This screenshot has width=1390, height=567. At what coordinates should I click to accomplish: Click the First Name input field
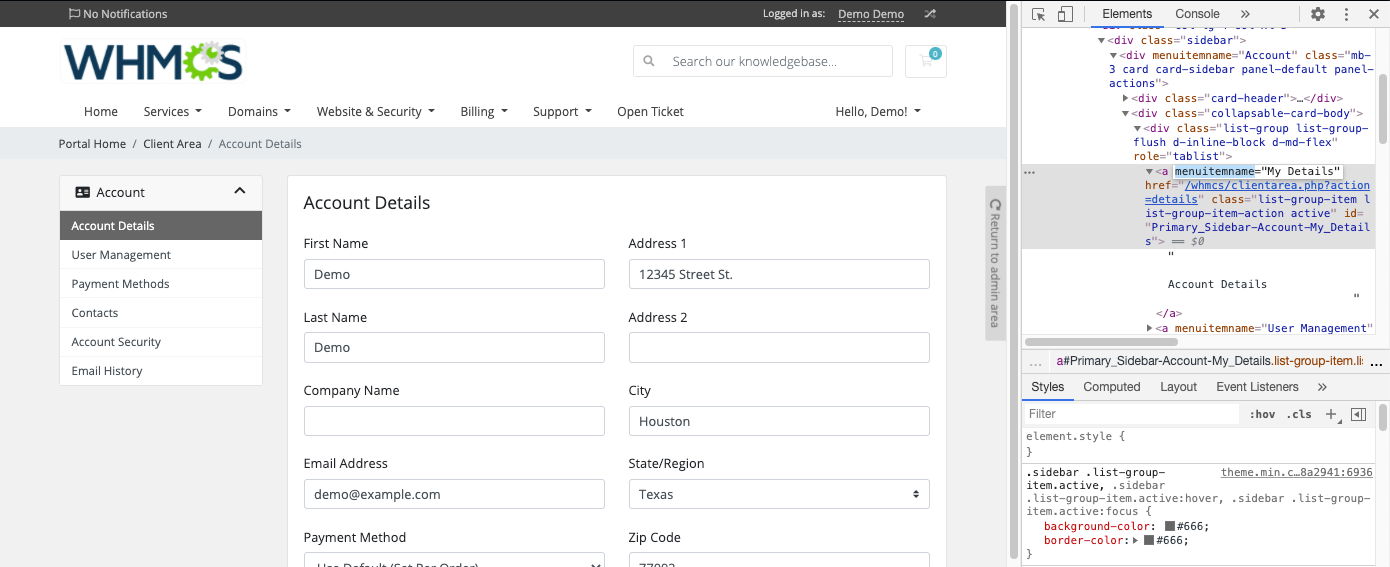[454, 274]
